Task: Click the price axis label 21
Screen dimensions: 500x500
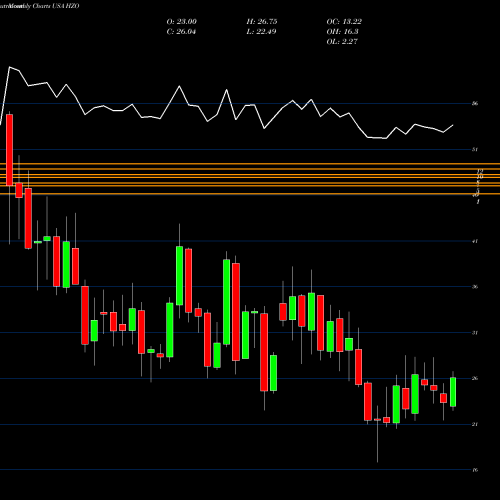Action: click(x=475, y=424)
